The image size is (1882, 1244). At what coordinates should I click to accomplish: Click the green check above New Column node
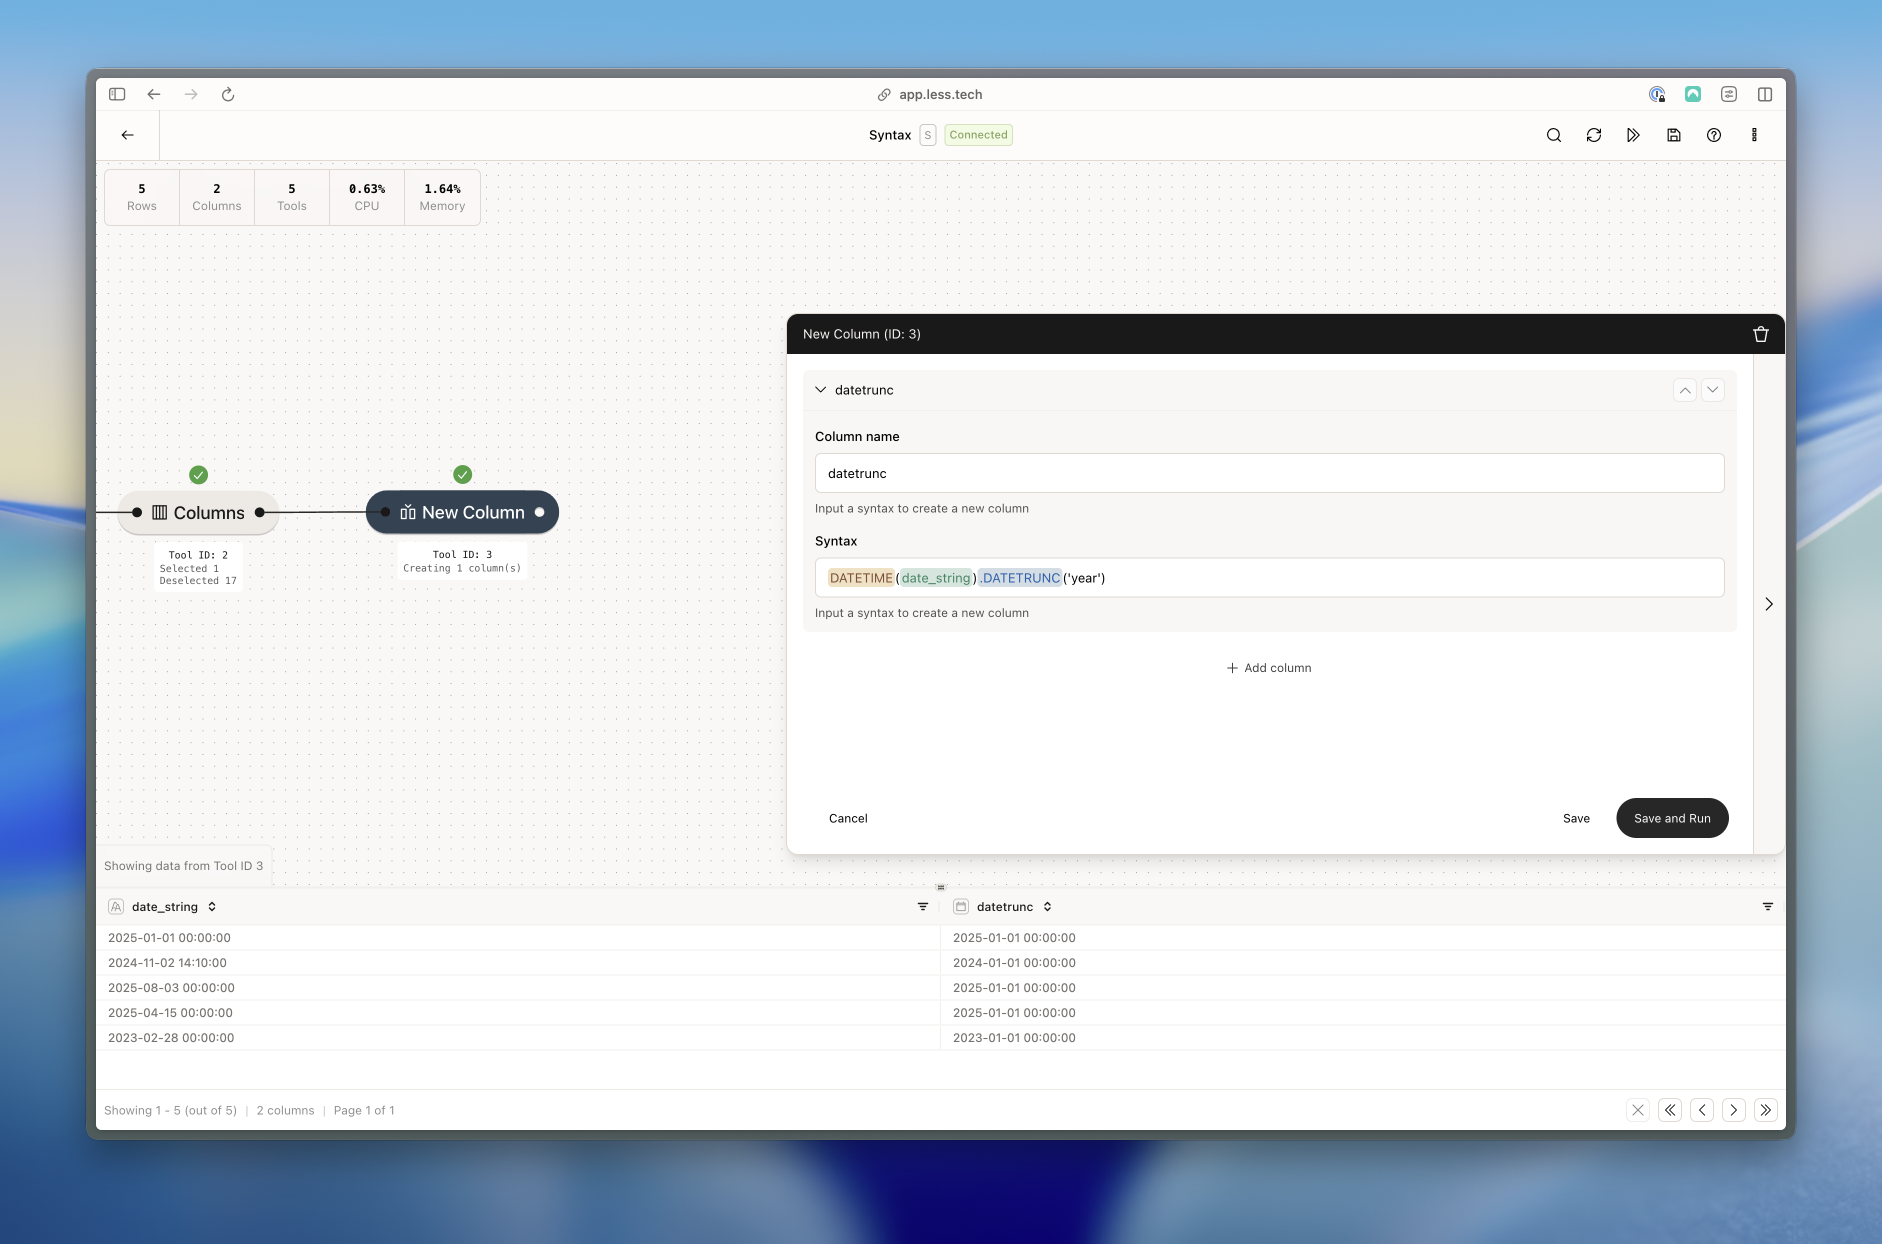click(462, 474)
